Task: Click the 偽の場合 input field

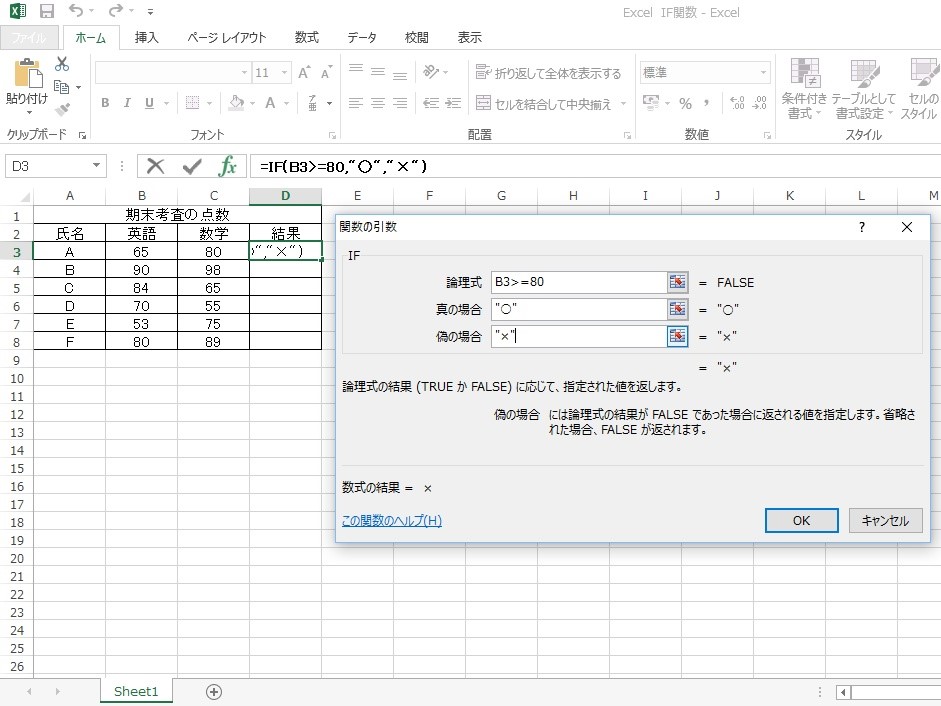Action: tap(578, 337)
